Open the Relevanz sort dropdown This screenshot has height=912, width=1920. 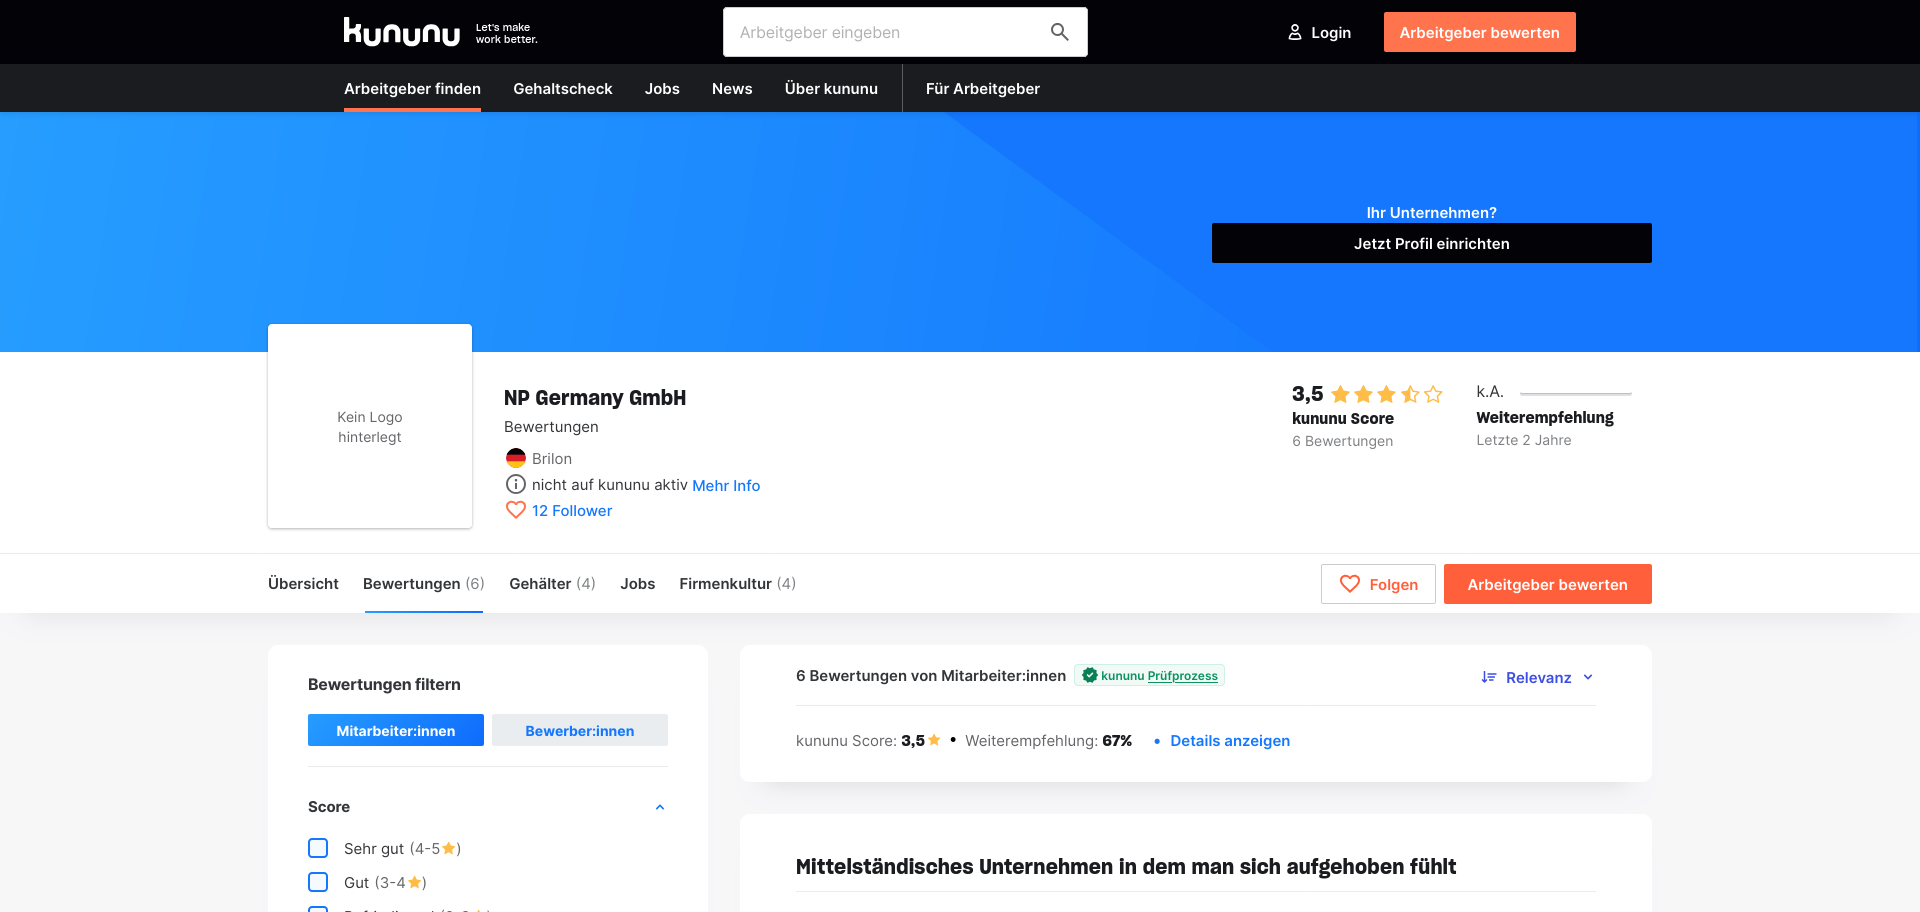point(1537,677)
